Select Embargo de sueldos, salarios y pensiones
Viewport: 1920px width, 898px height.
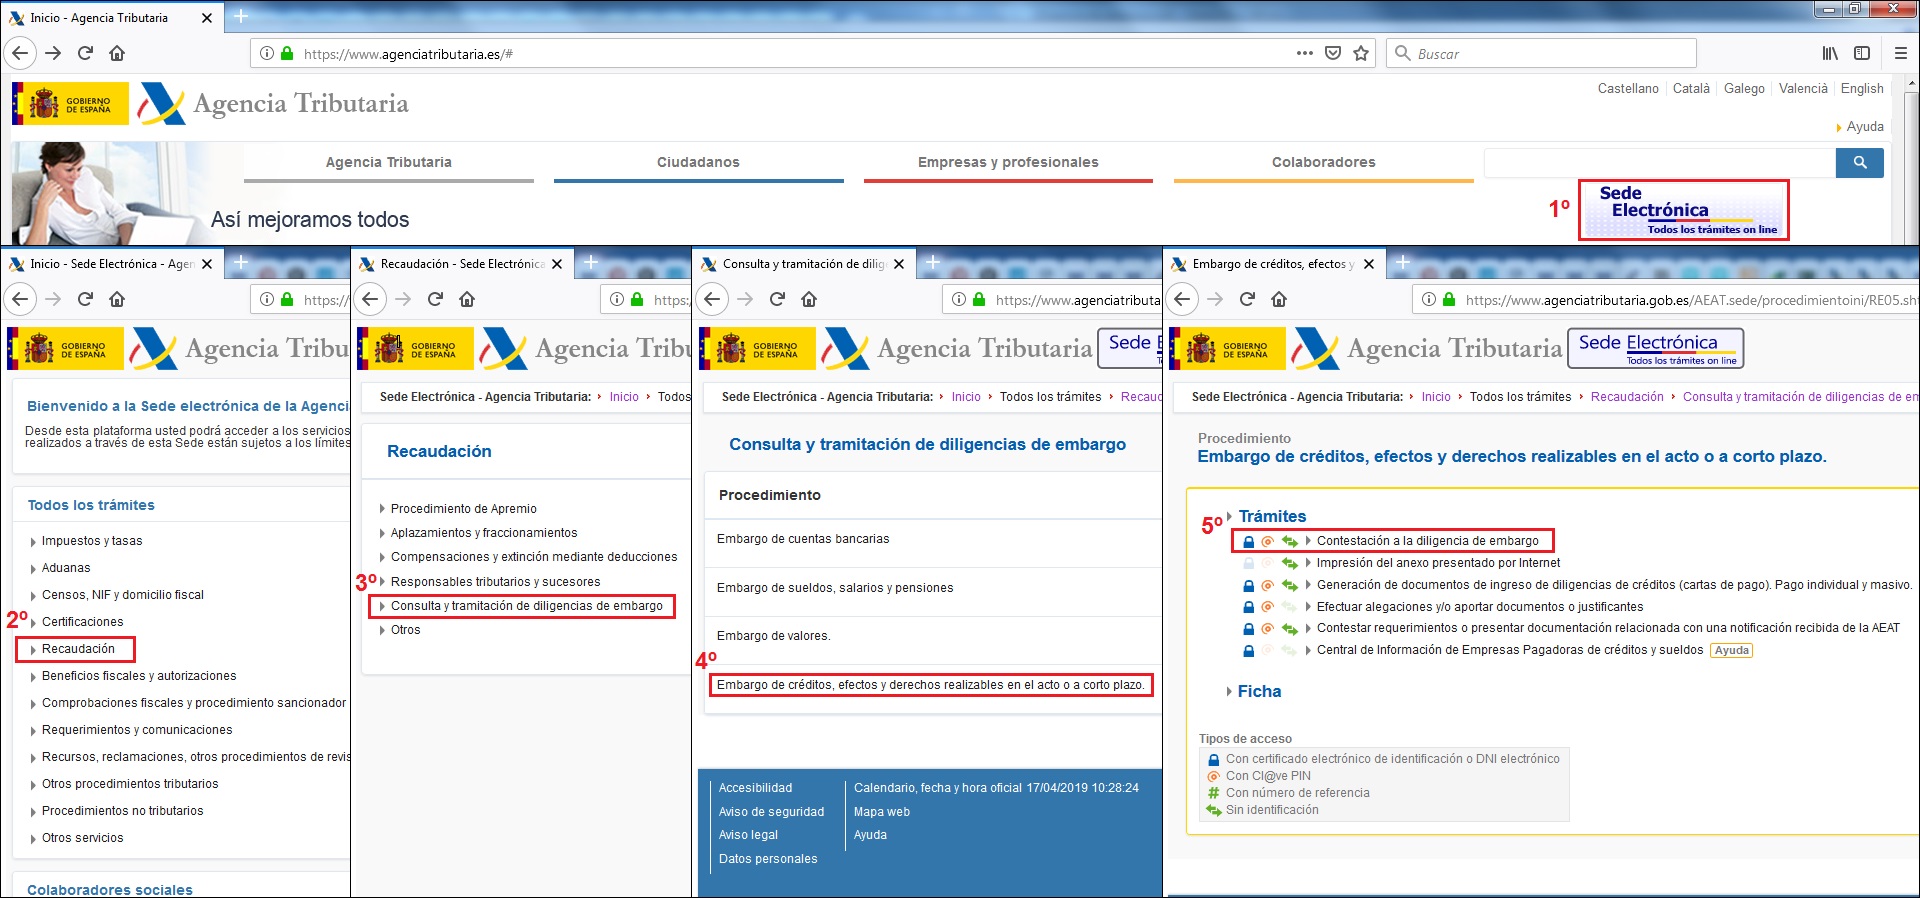click(835, 588)
